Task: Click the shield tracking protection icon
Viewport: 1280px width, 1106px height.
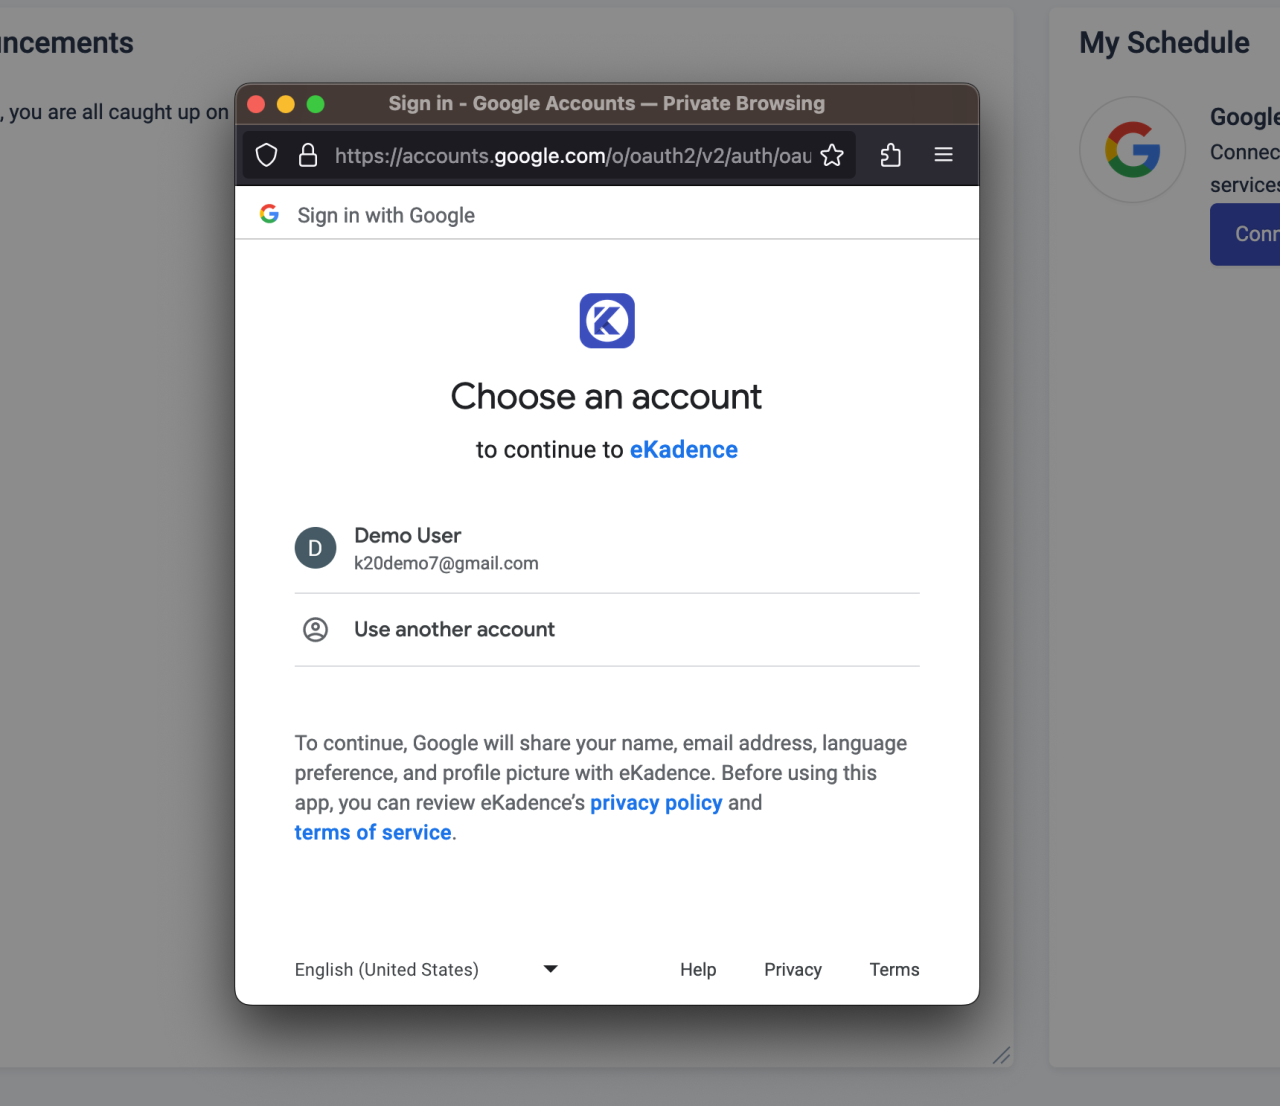Action: pos(266,155)
